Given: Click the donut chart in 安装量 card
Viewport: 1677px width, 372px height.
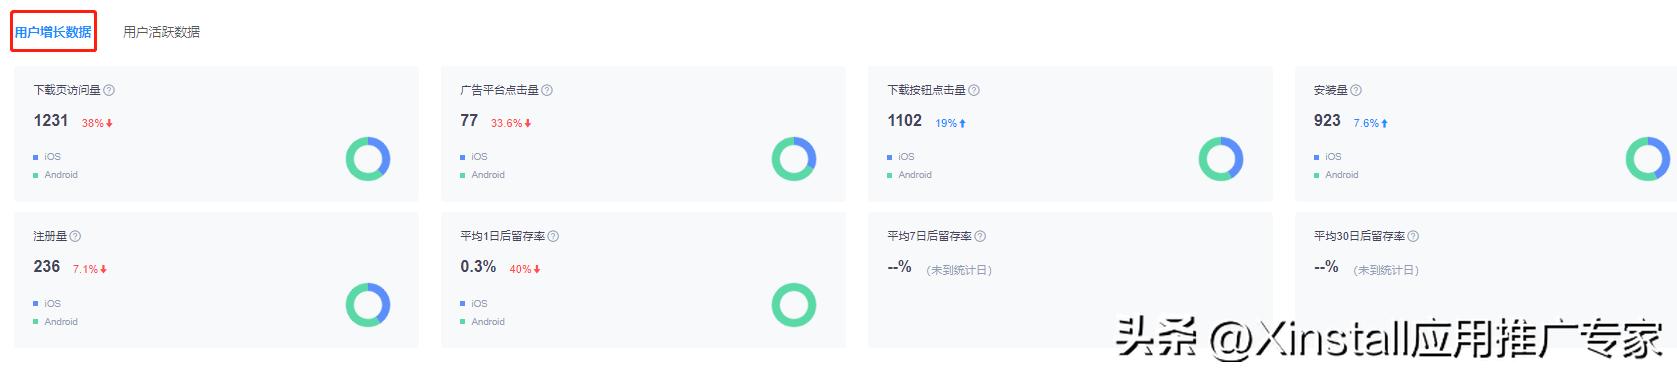Looking at the screenshot, I should [1648, 159].
